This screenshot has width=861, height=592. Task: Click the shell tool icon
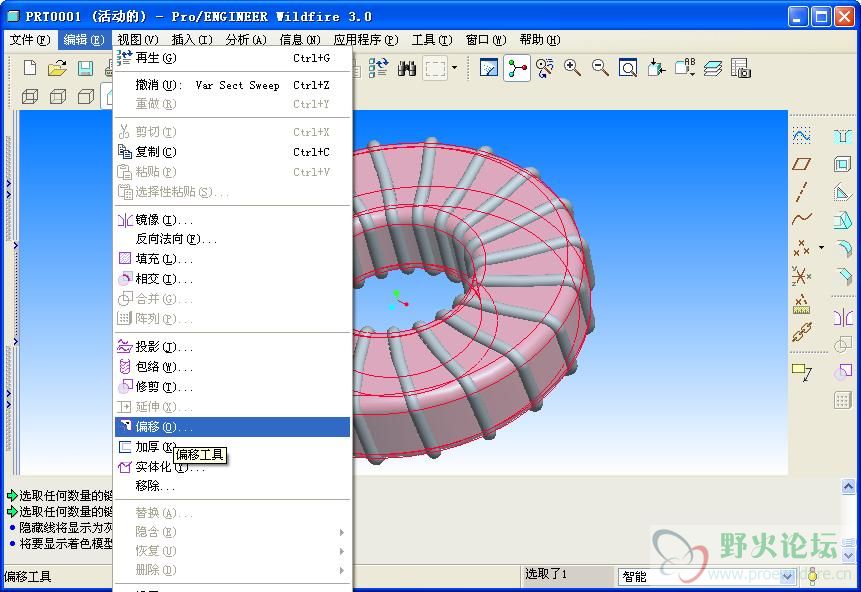pyautogui.click(x=842, y=164)
